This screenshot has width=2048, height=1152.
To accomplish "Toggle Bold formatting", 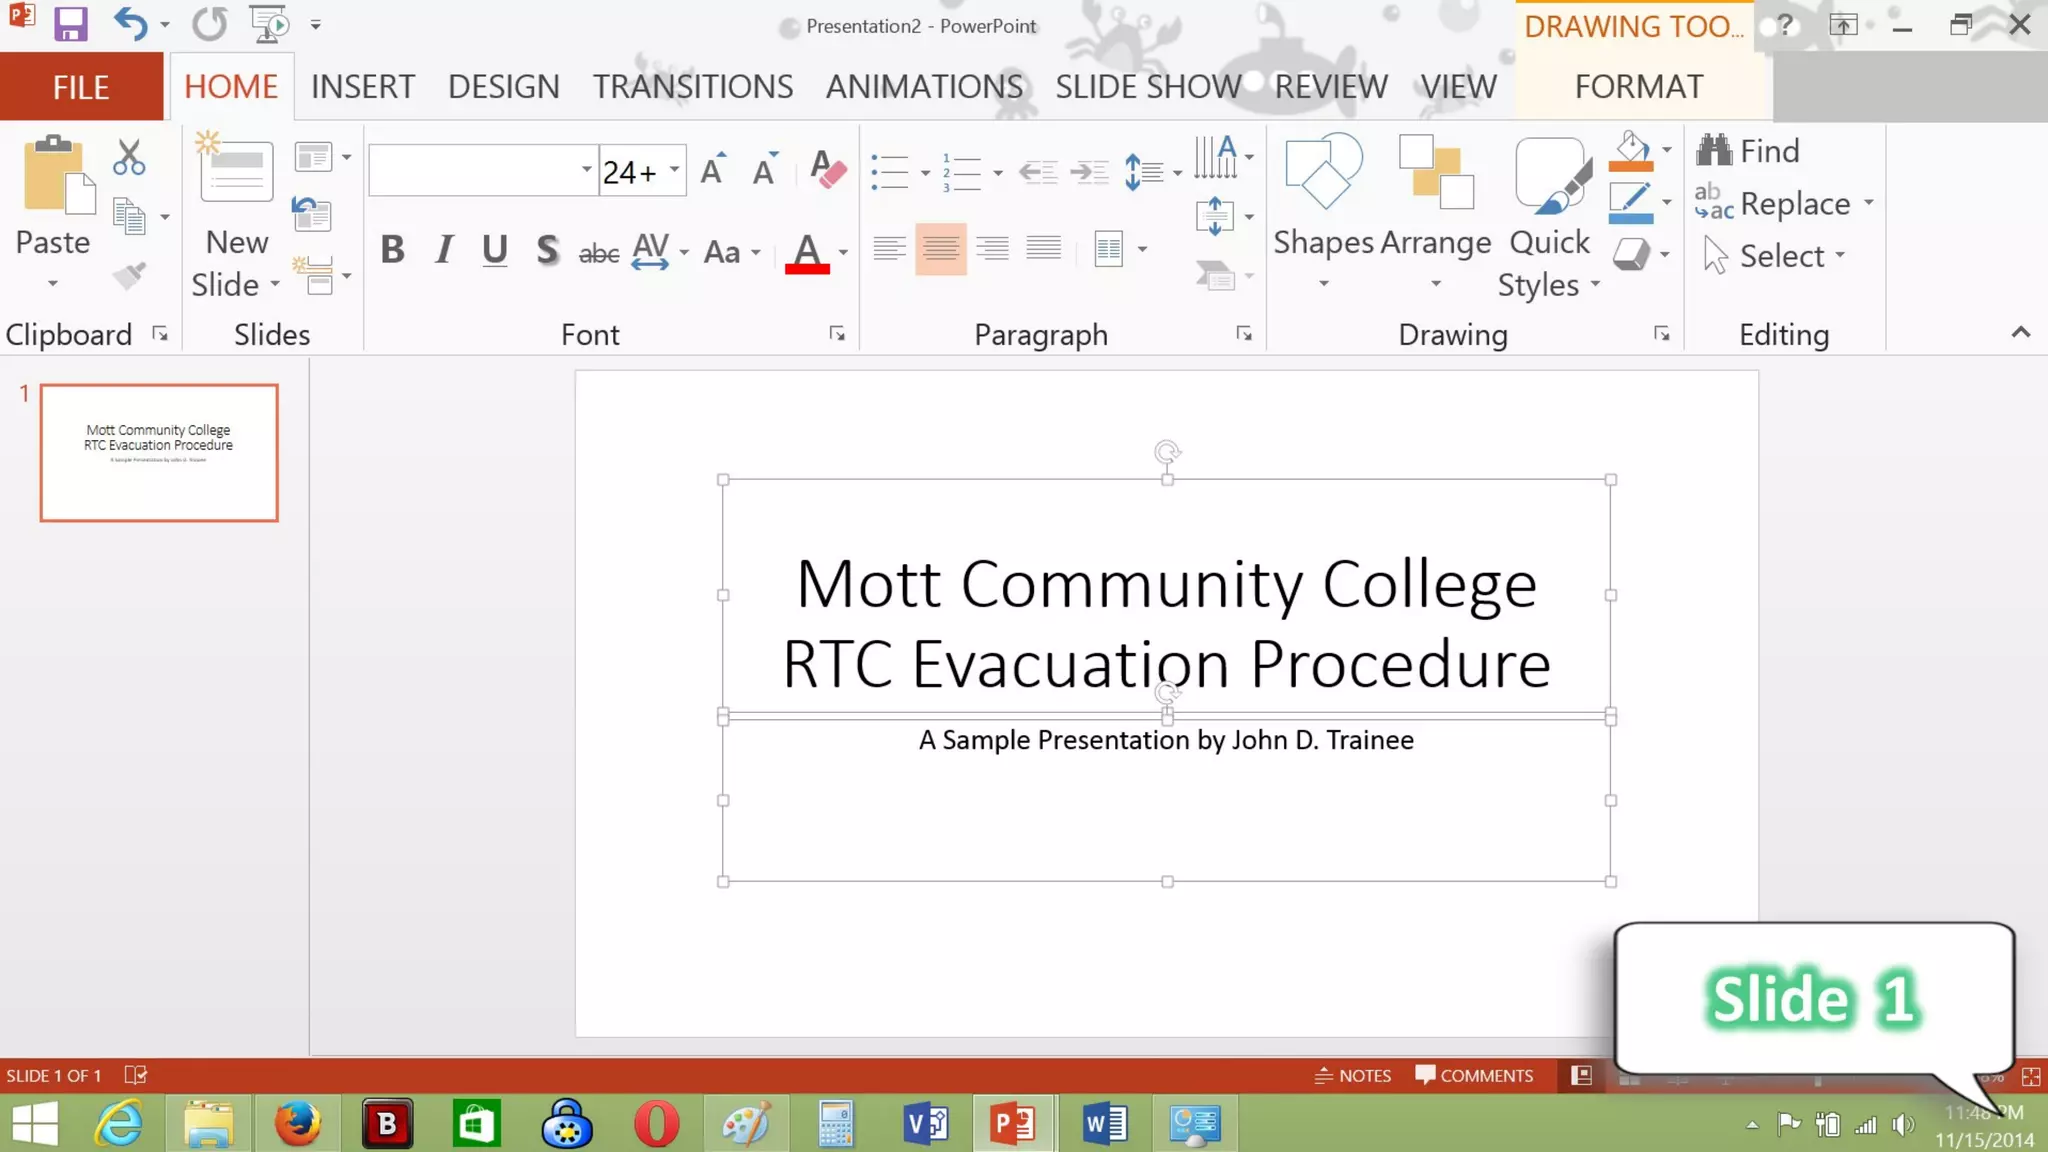I will (x=392, y=250).
